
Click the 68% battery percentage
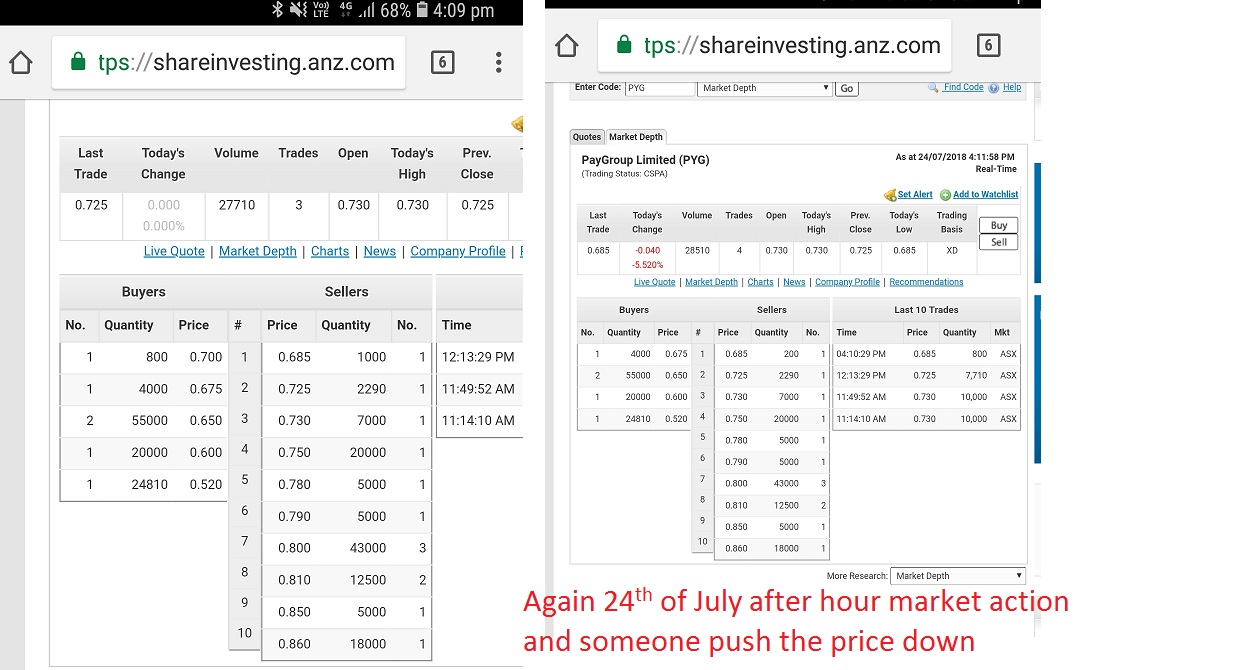[x=395, y=11]
